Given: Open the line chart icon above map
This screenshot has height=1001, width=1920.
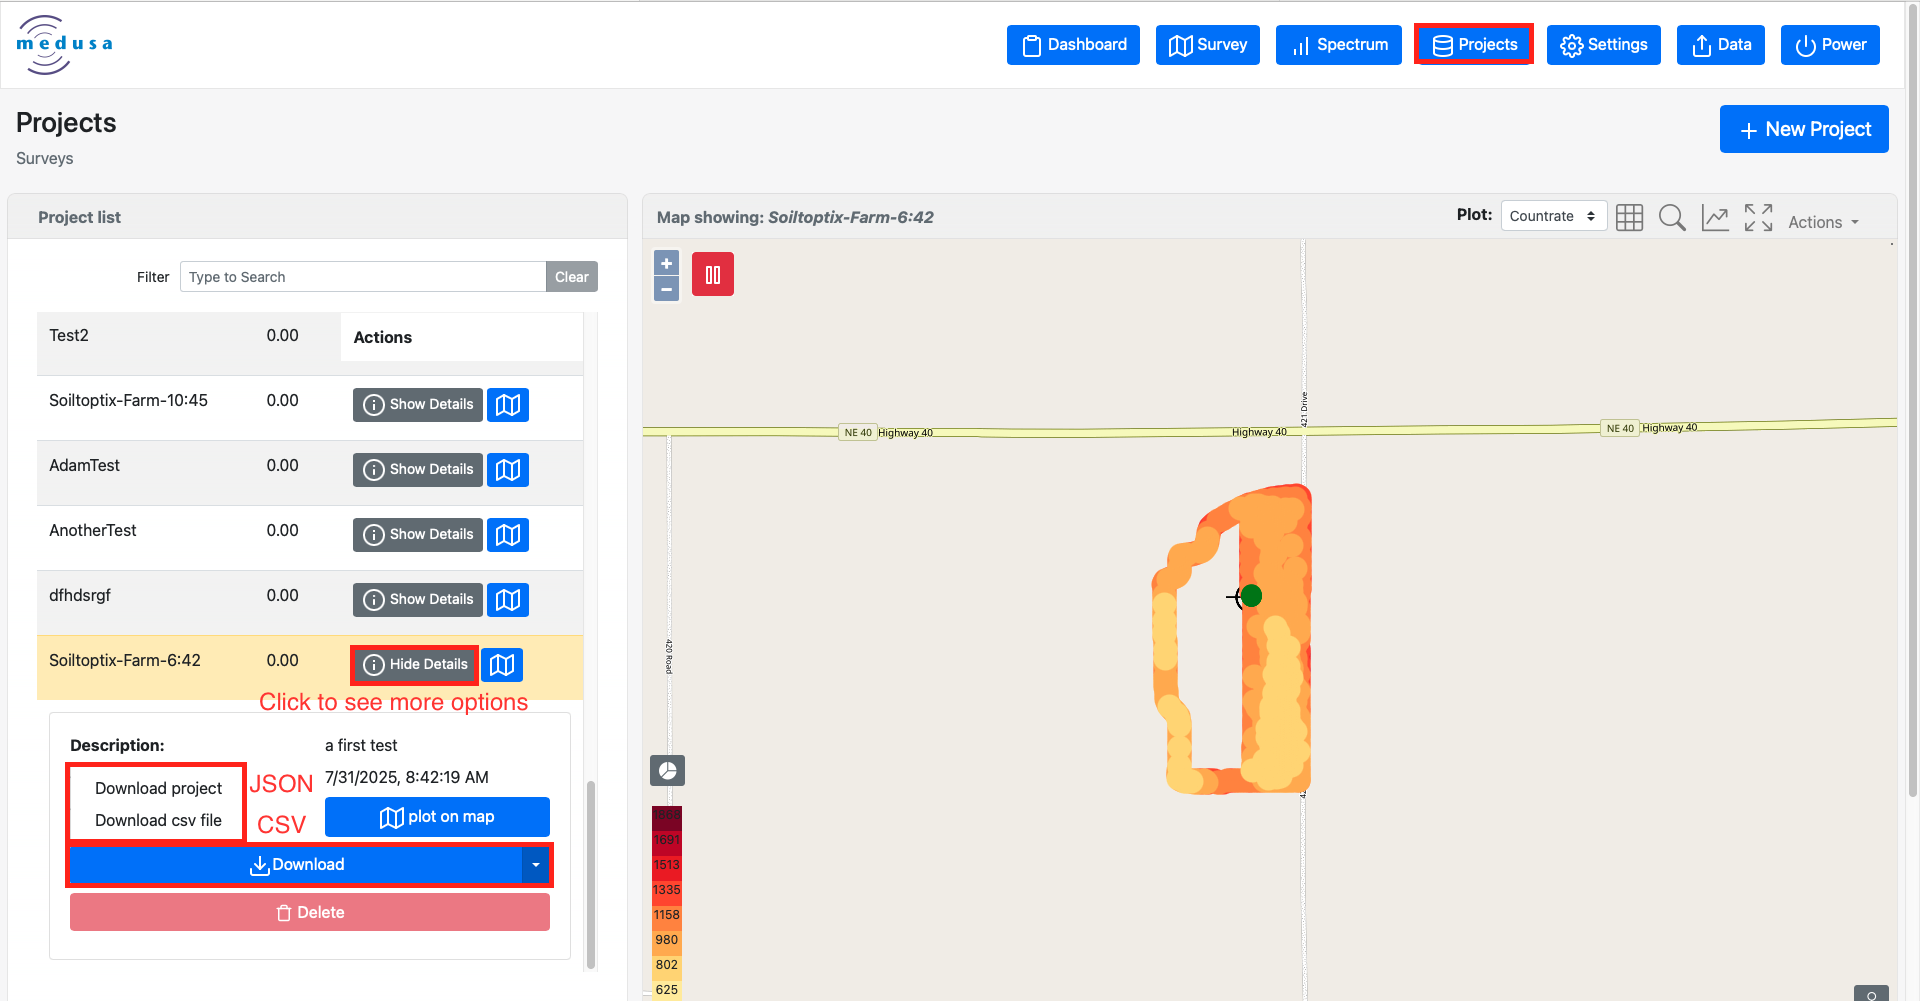Looking at the screenshot, I should [1715, 218].
